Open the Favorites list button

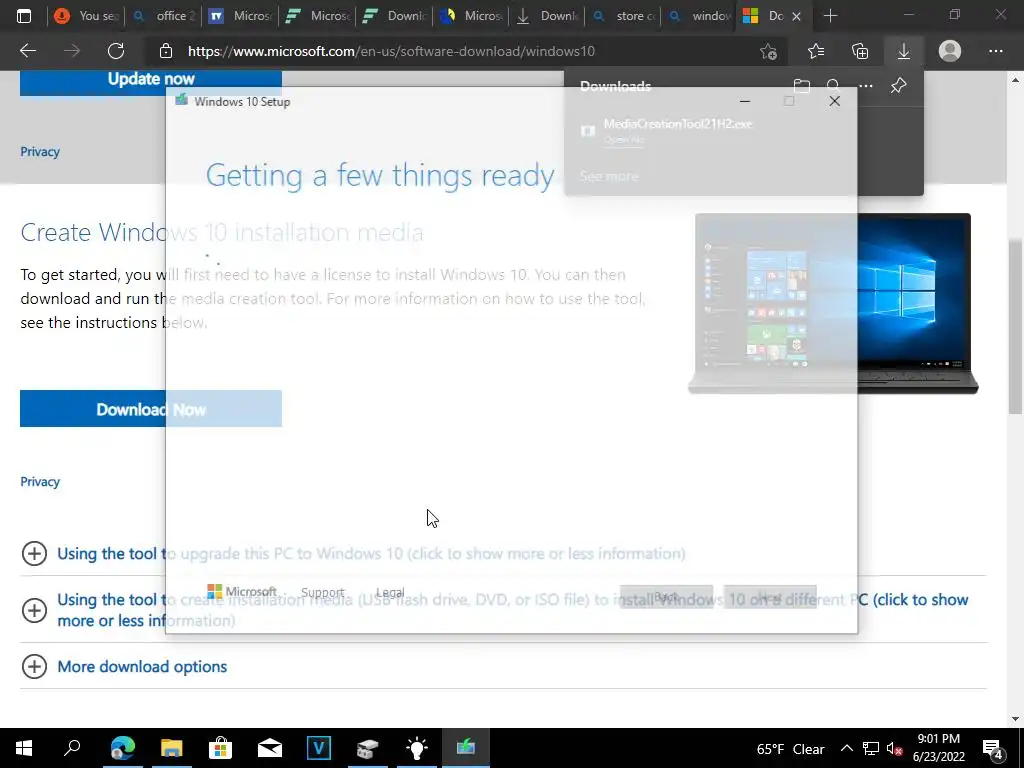tap(816, 51)
